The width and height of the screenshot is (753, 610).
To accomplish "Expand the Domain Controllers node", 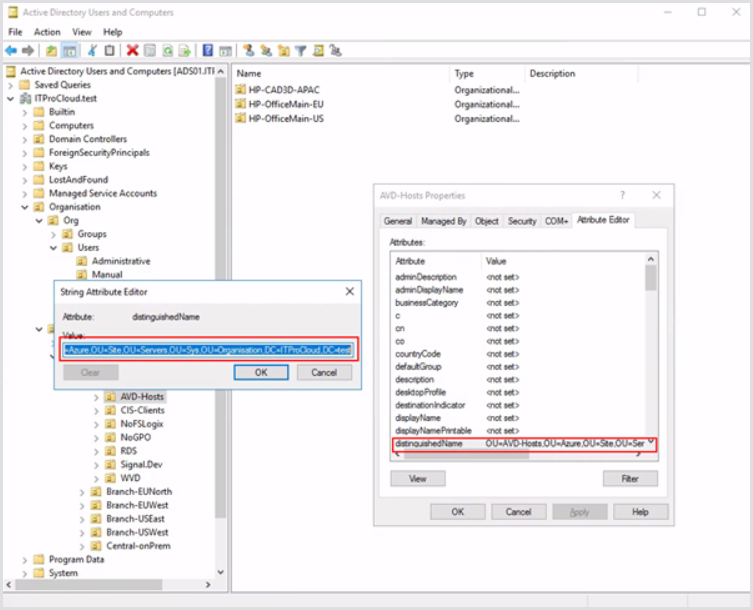I will tap(26, 139).
